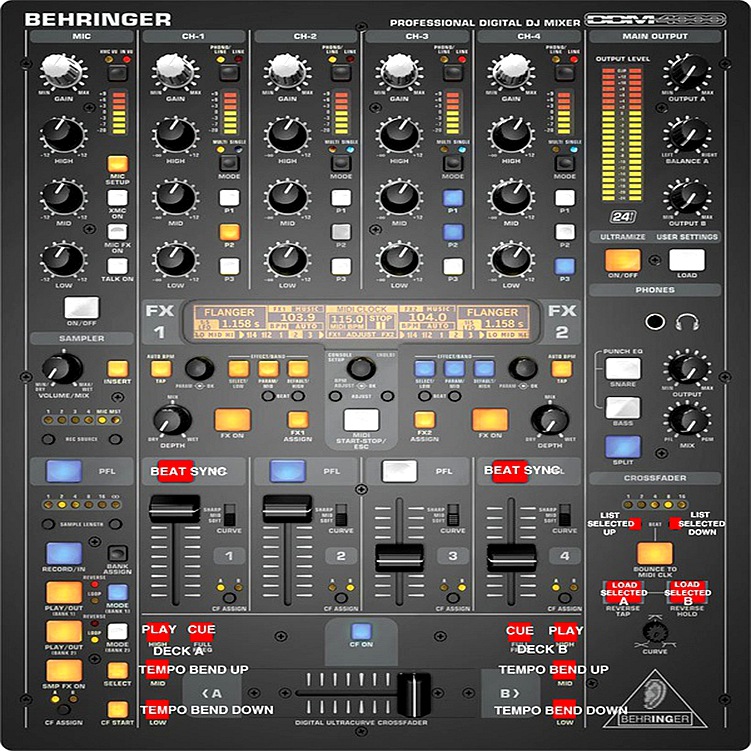The height and width of the screenshot is (751, 751).
Task: Click the BANK ASSIGN button
Action: click(117, 554)
